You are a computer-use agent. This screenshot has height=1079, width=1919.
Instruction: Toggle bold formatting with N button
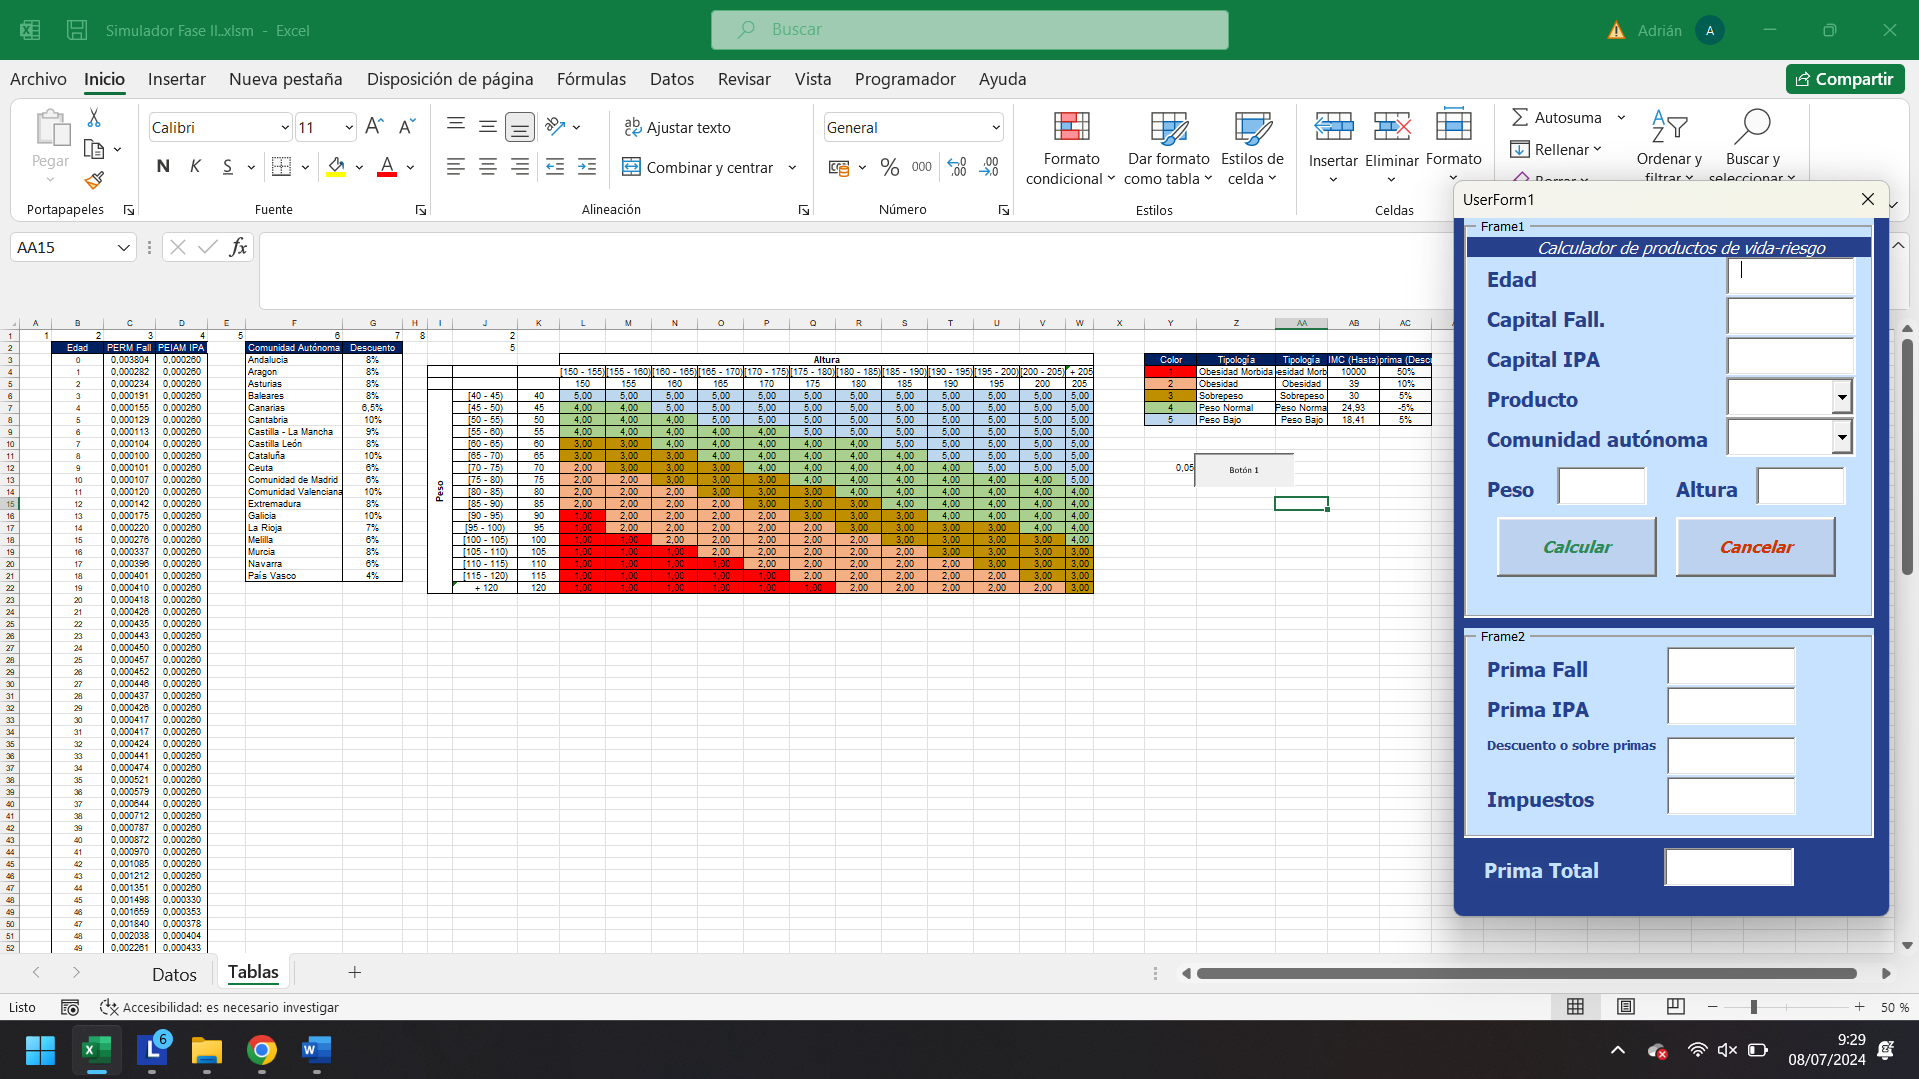(x=163, y=167)
